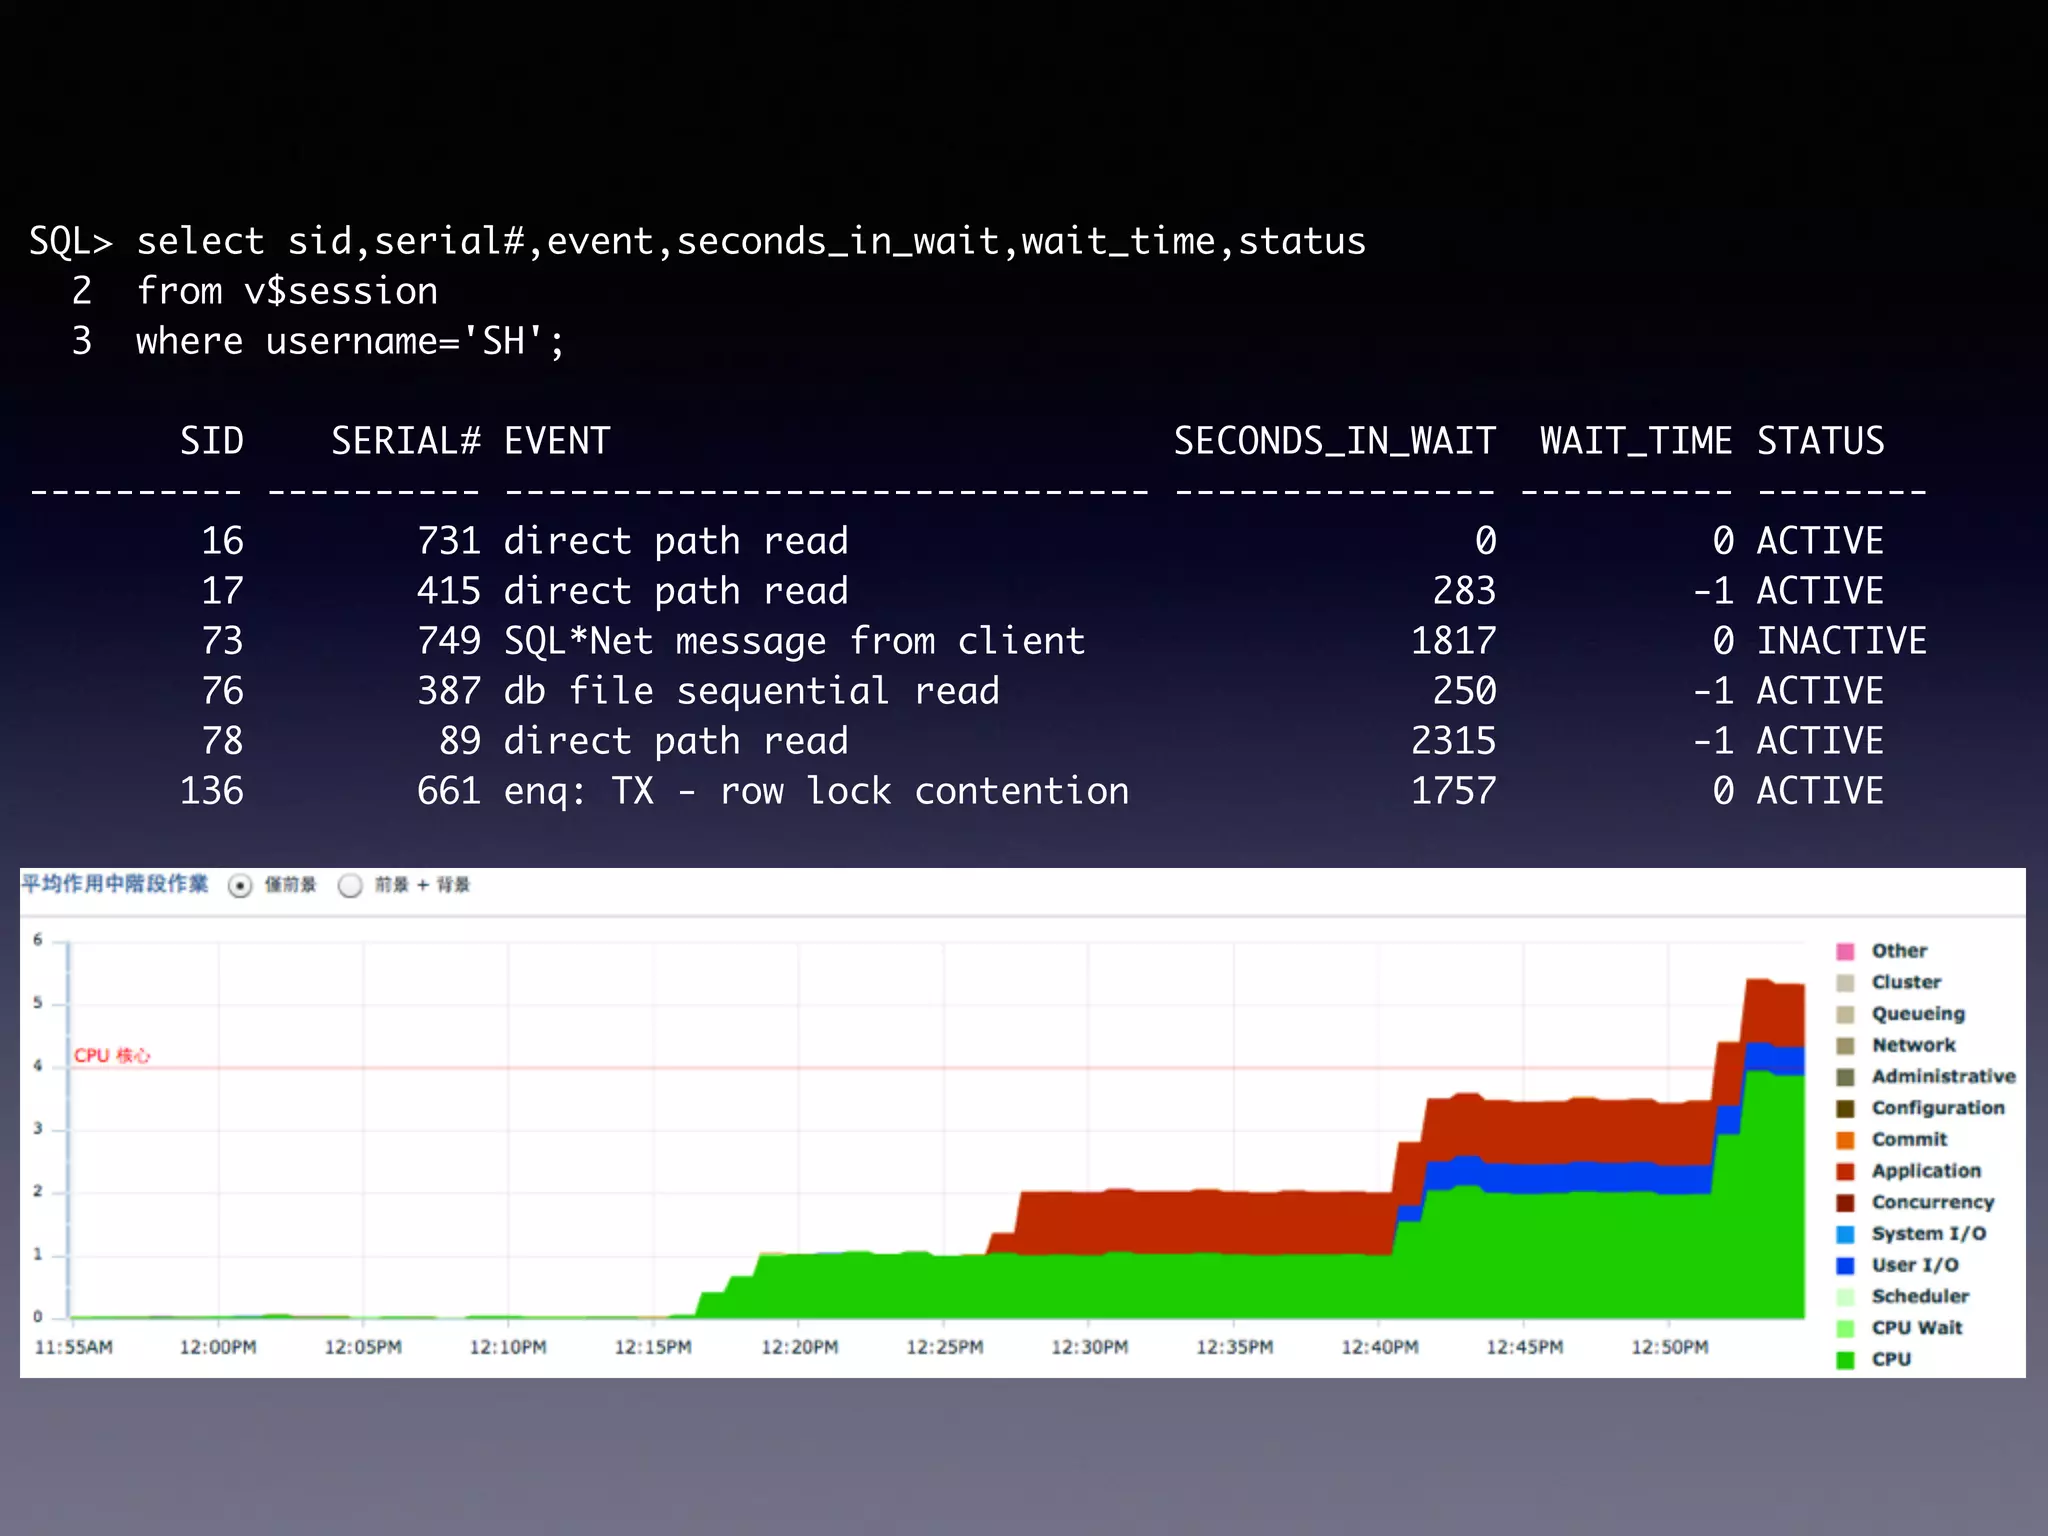The height and width of the screenshot is (1536, 2048).
Task: Click seconds in wait value 250
Action: pos(1465,691)
